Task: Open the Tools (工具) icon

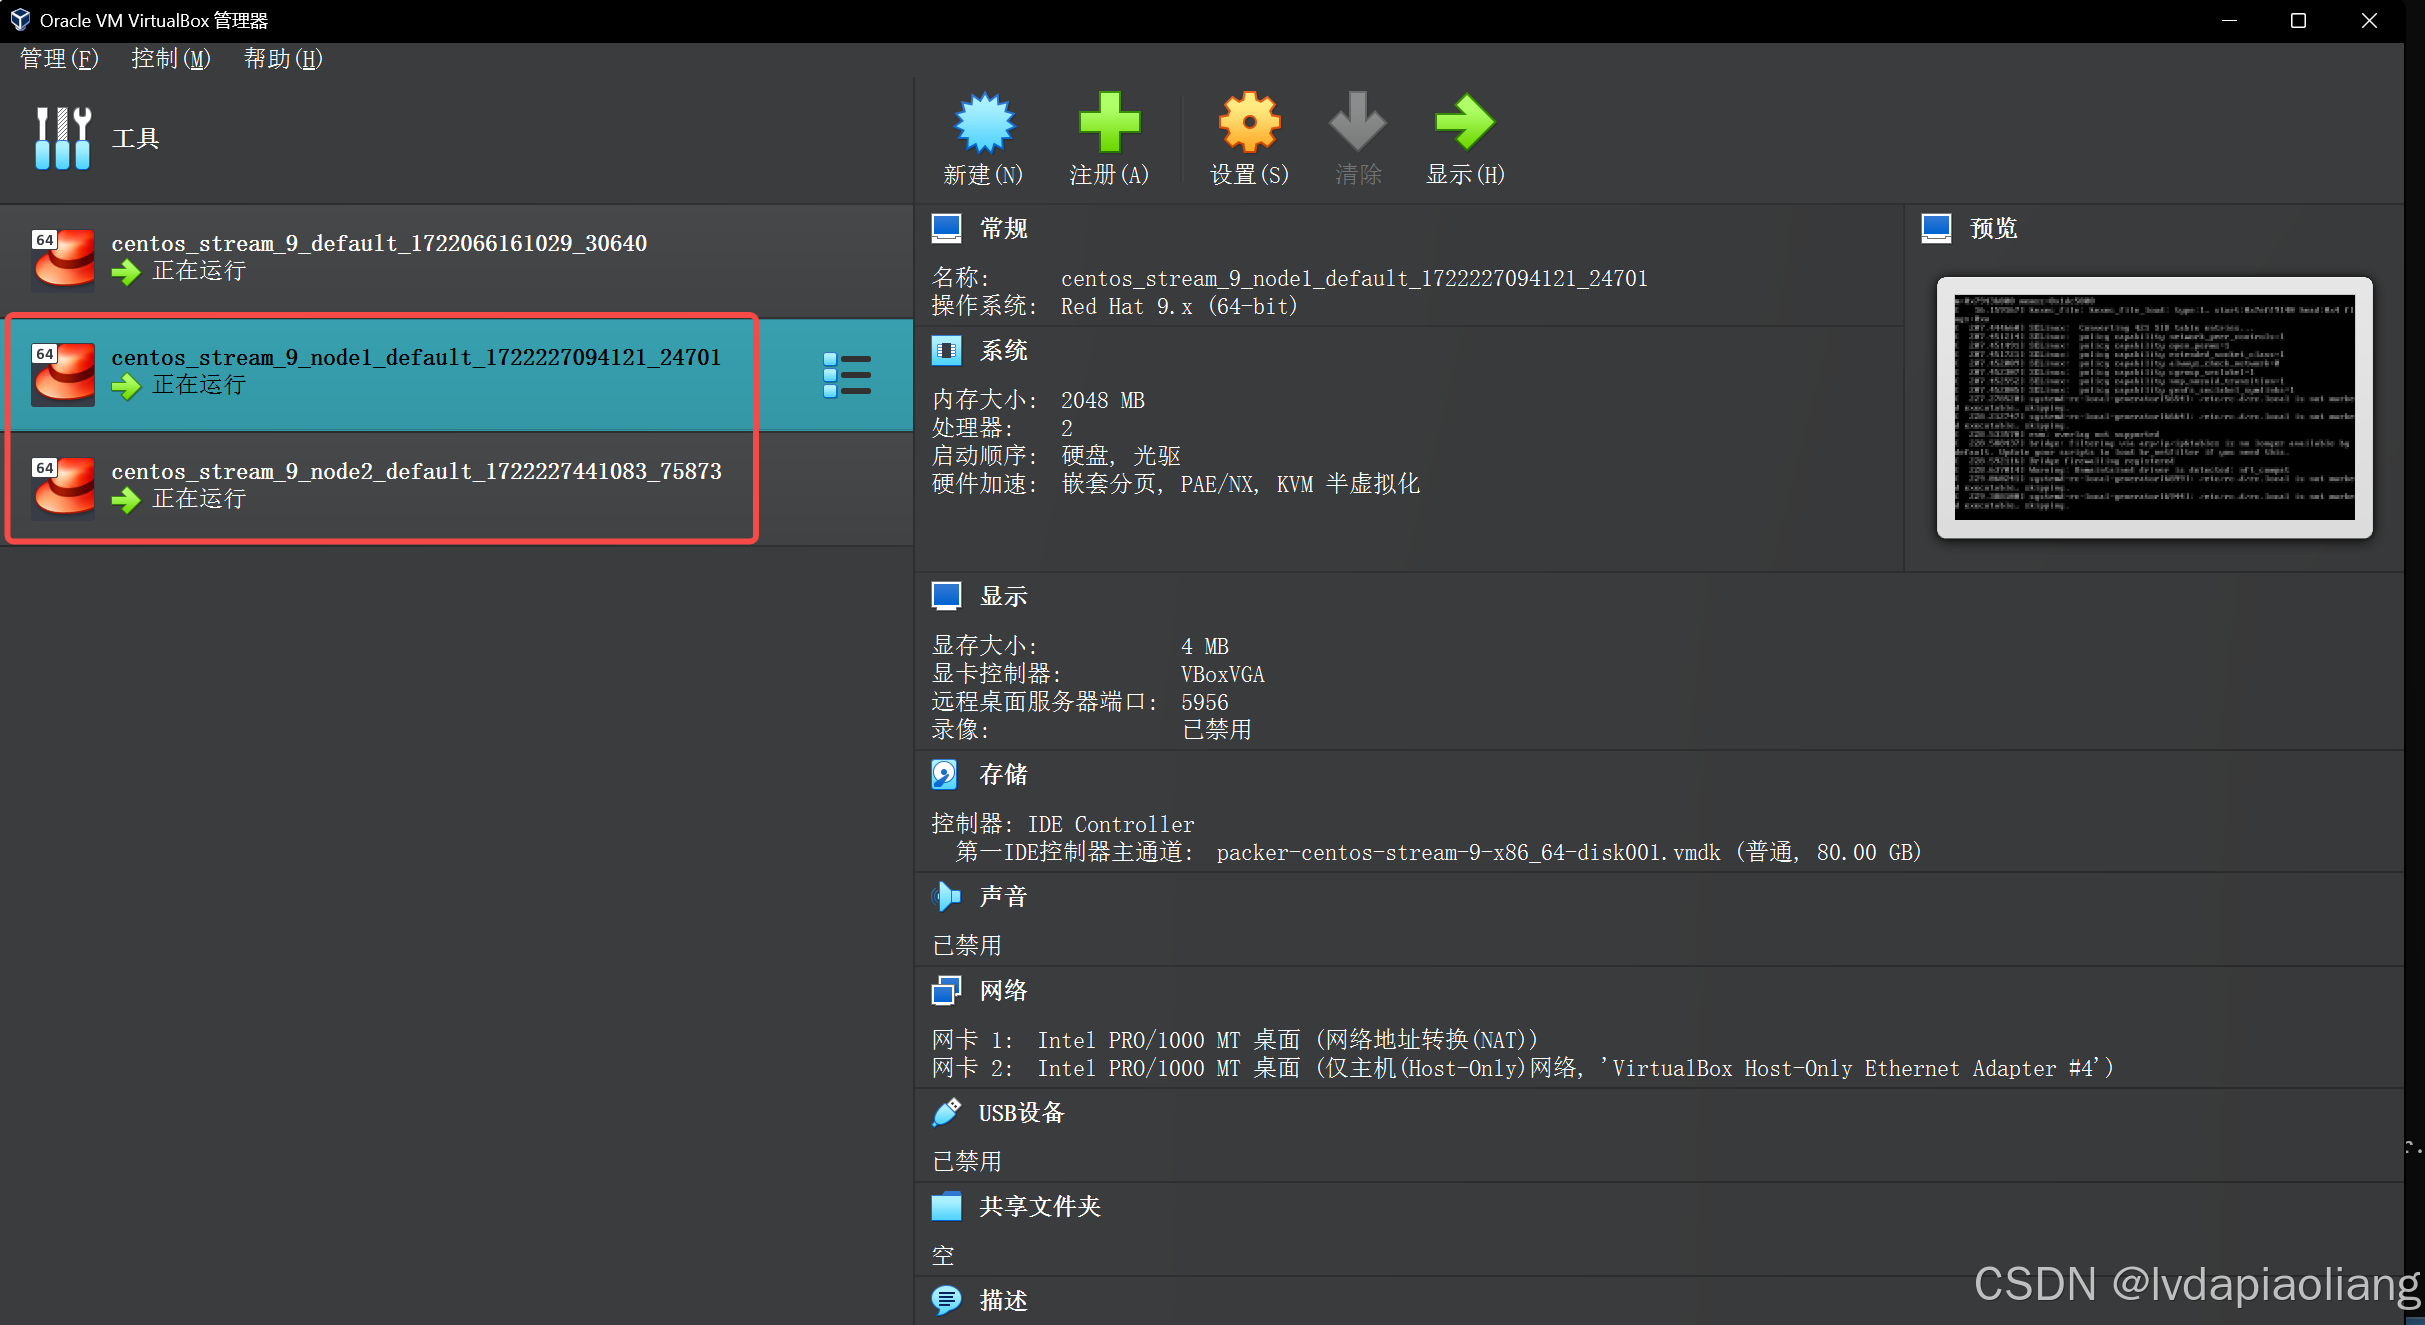Action: 63,138
